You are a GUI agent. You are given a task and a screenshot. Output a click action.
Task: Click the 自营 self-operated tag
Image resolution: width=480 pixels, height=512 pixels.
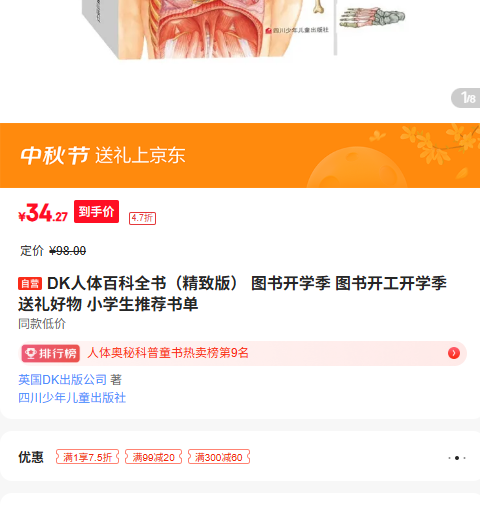pyautogui.click(x=30, y=284)
